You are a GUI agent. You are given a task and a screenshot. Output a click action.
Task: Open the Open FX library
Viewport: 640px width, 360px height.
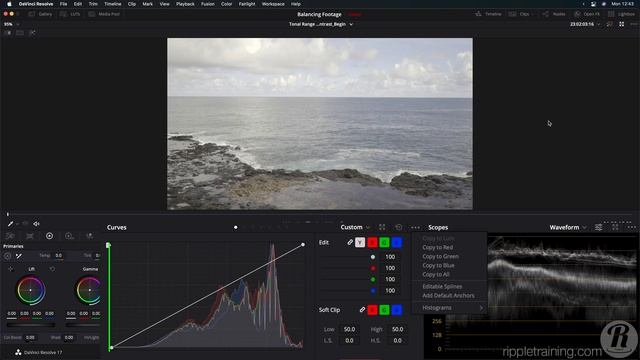(587, 14)
